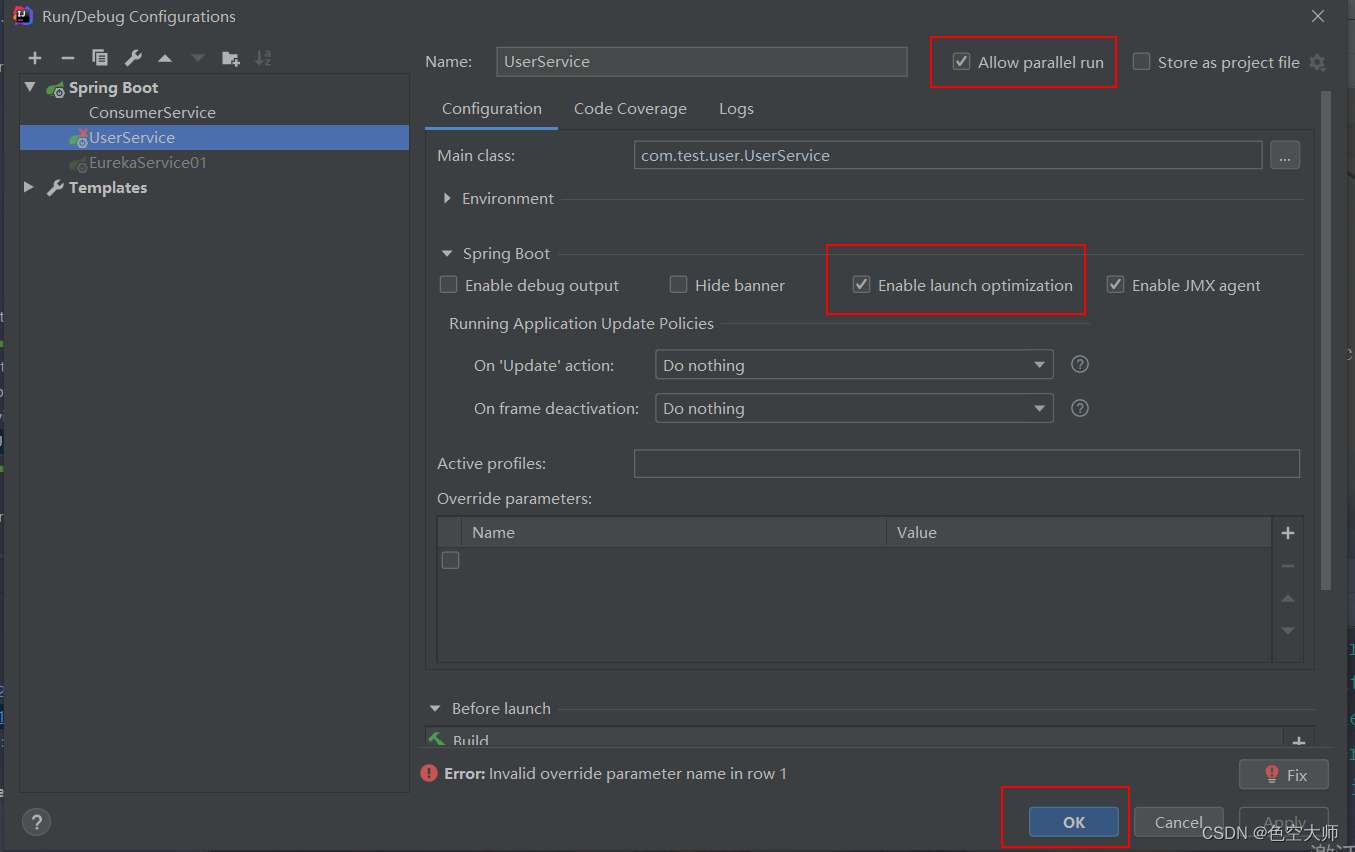The width and height of the screenshot is (1355, 852).
Task: Open On 'Update' action dropdown
Action: click(x=854, y=365)
